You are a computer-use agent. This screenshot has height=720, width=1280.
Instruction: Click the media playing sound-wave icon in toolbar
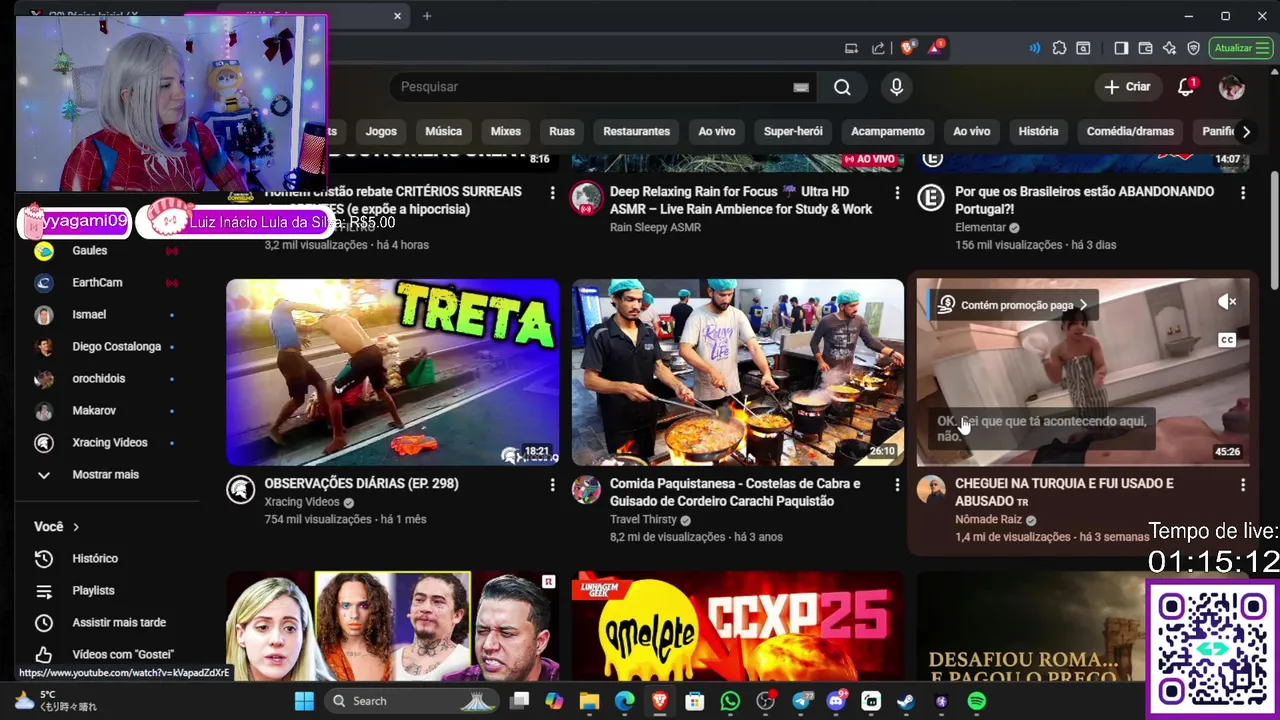point(1034,48)
